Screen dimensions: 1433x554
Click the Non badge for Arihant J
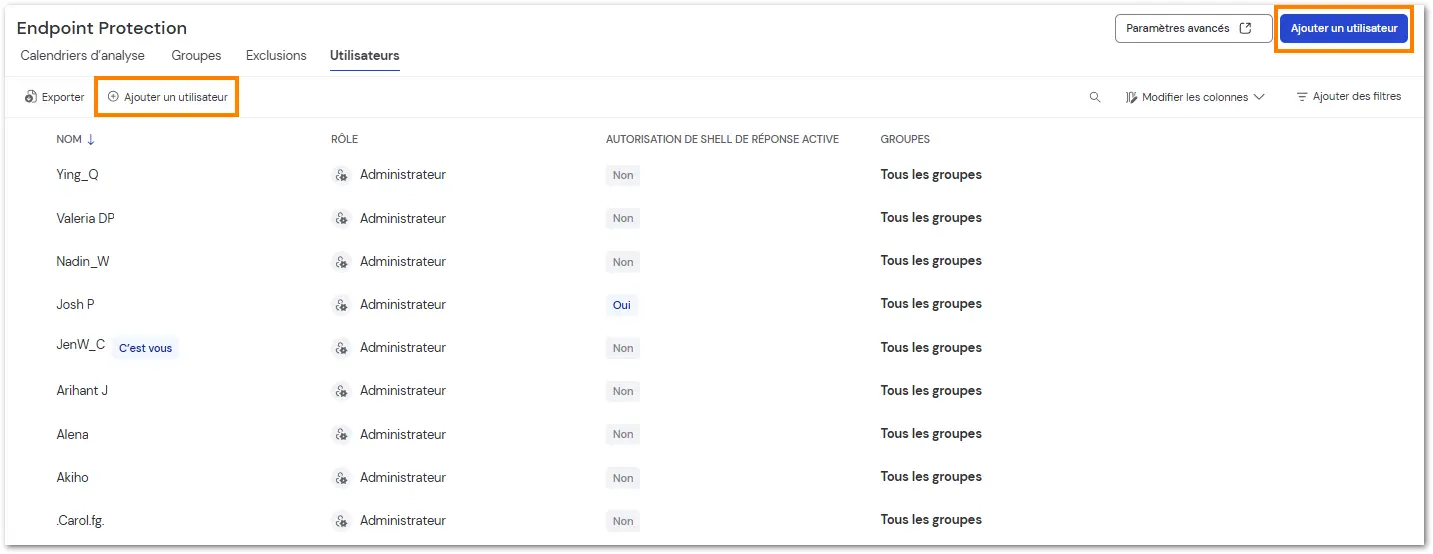[623, 391]
